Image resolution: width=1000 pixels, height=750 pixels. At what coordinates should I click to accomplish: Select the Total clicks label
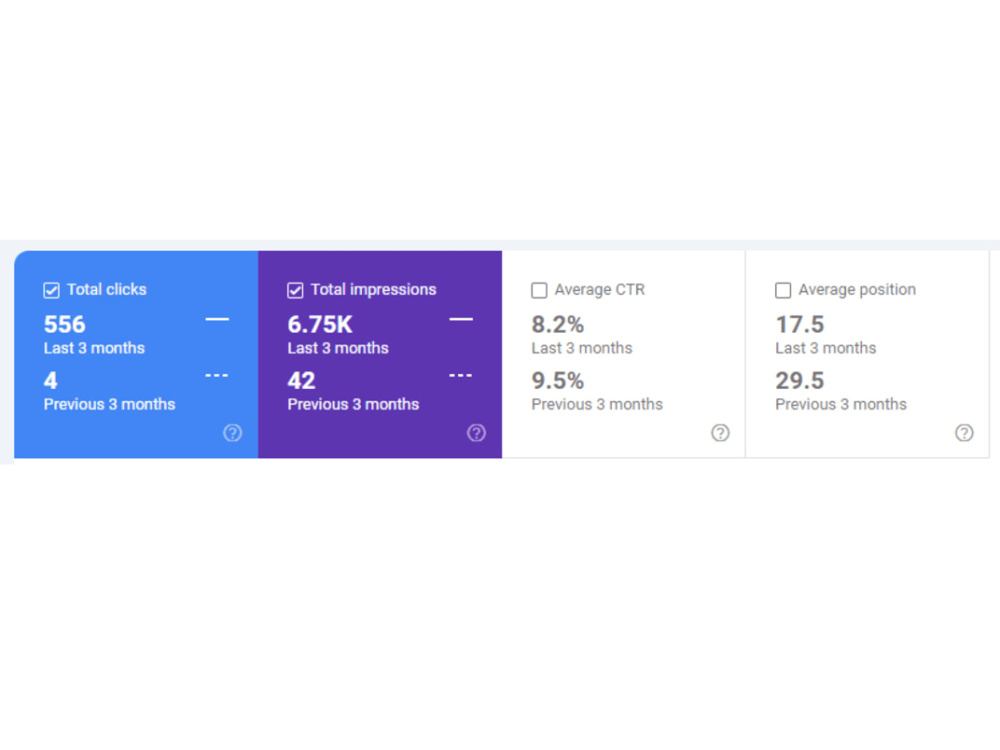[107, 290]
